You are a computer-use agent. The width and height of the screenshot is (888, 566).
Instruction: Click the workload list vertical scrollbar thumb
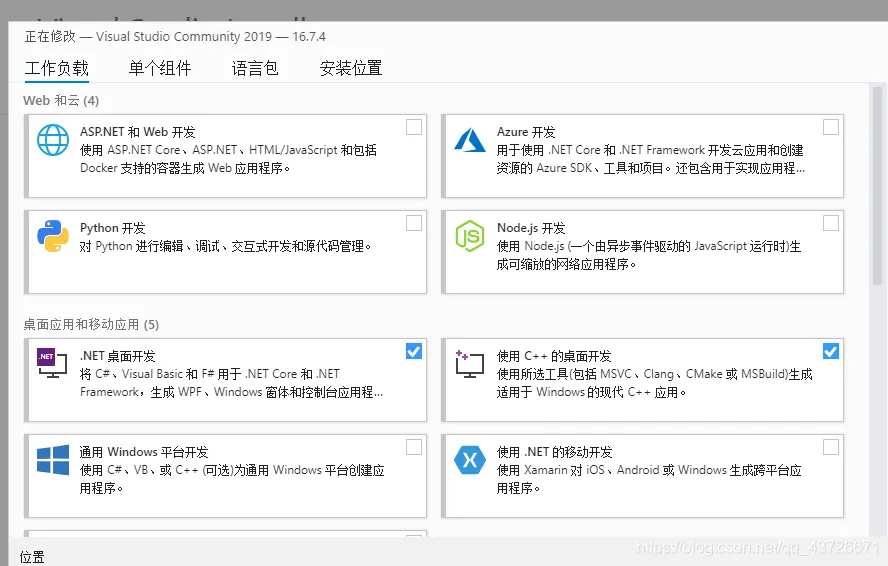pyautogui.click(x=878, y=186)
